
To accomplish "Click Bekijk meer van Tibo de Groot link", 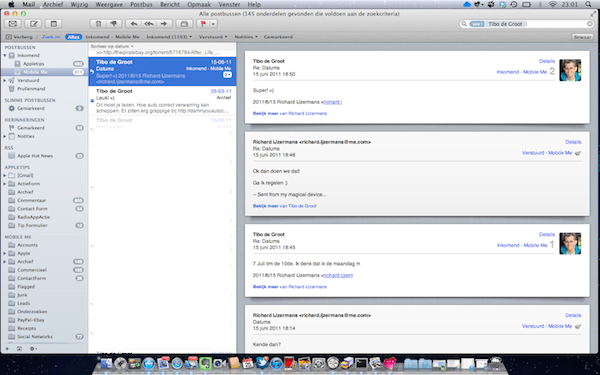I will 285,206.
